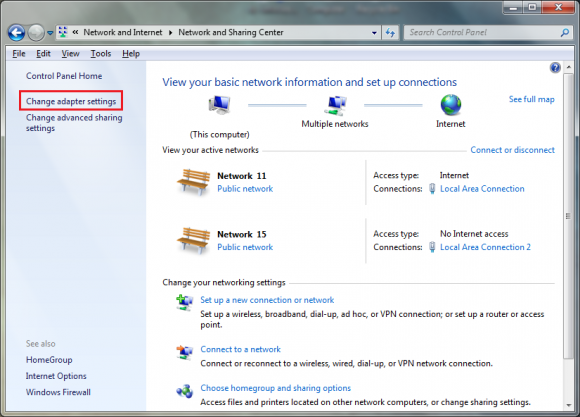Click the vertical scrollbar thumb
The height and width of the screenshot is (417, 580).
569,216
